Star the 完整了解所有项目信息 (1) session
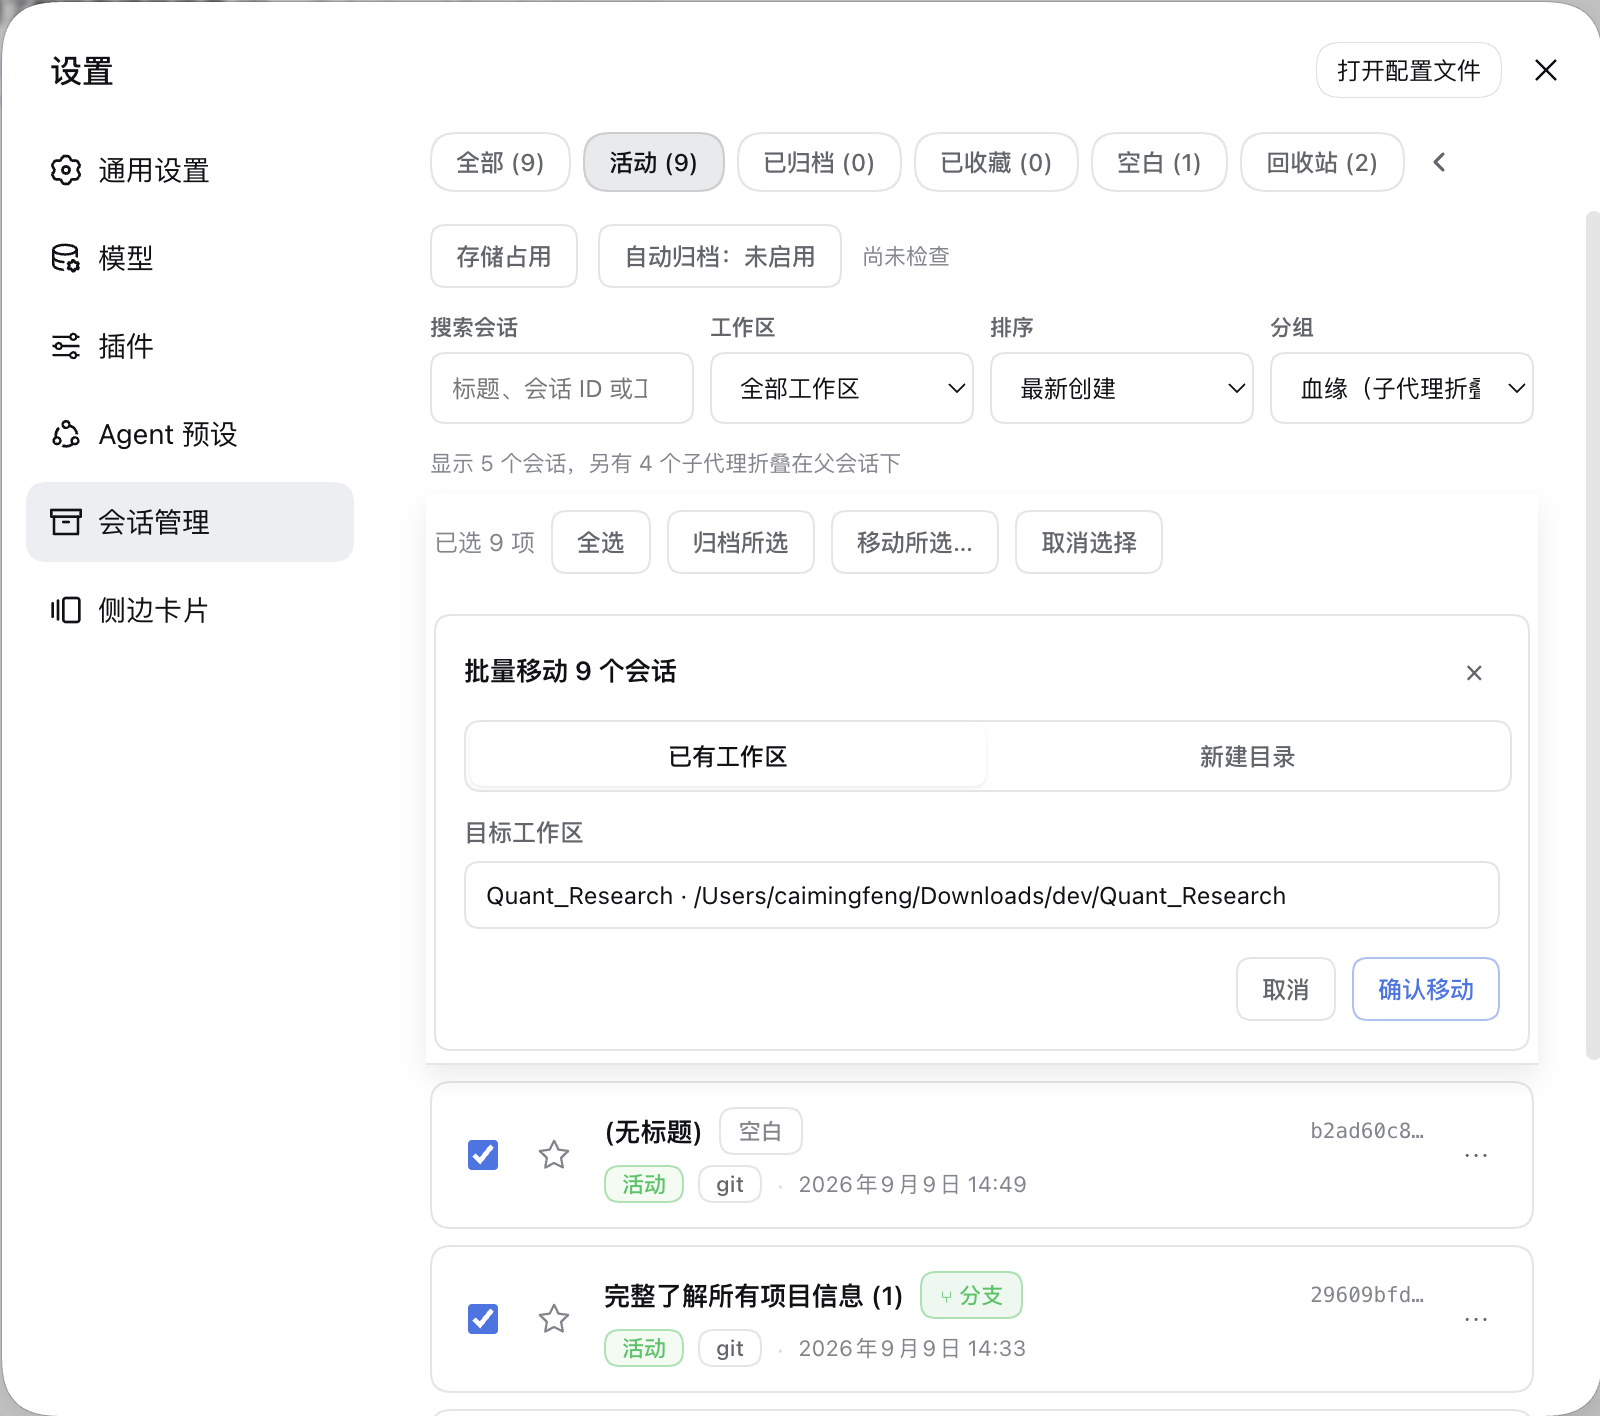This screenshot has height=1416, width=1600. click(554, 1319)
